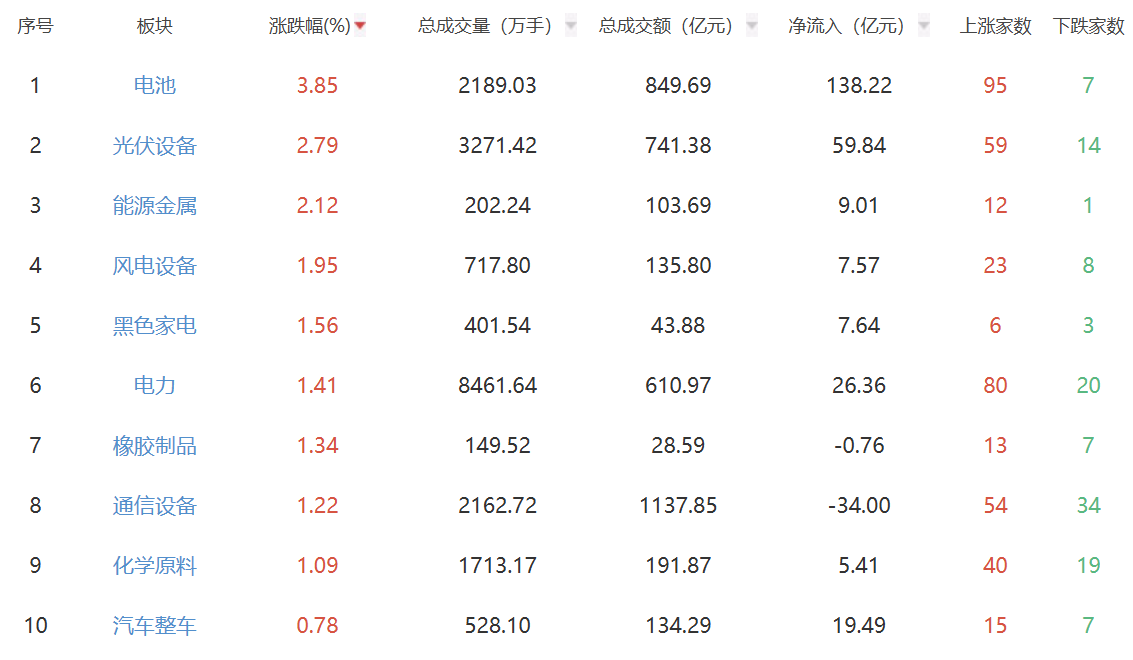
Task: Click the 涨跌幅(%) column header
Action: pos(312,26)
